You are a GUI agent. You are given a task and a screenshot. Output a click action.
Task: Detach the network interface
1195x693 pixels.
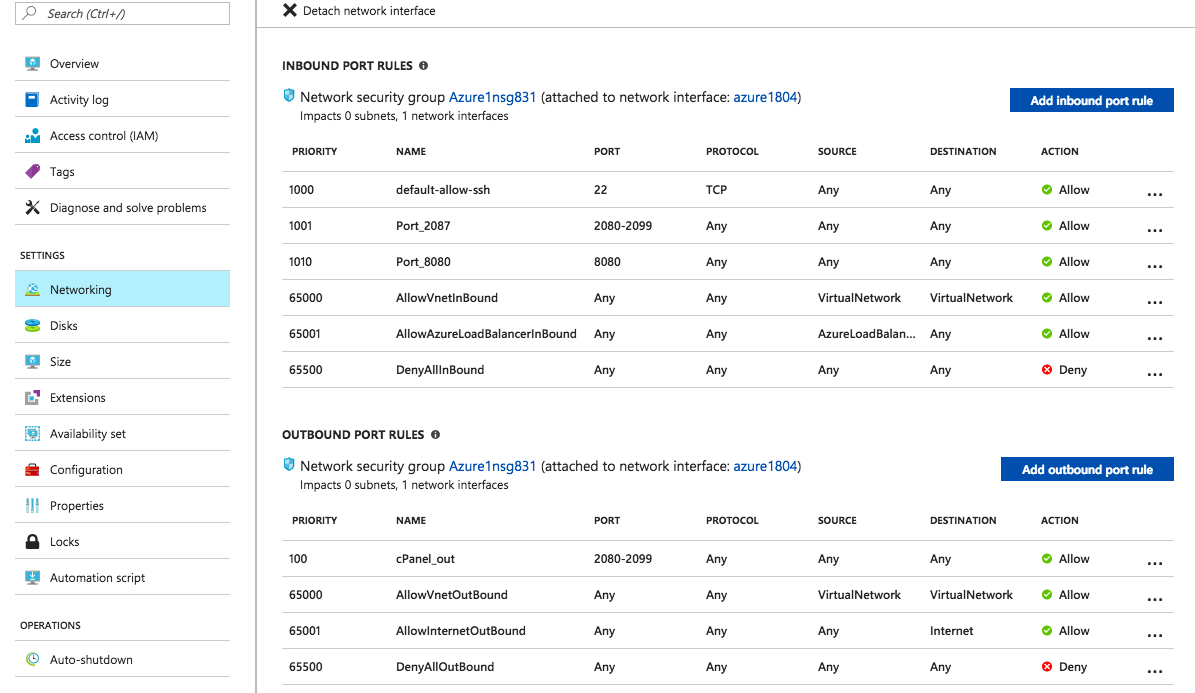[x=360, y=11]
